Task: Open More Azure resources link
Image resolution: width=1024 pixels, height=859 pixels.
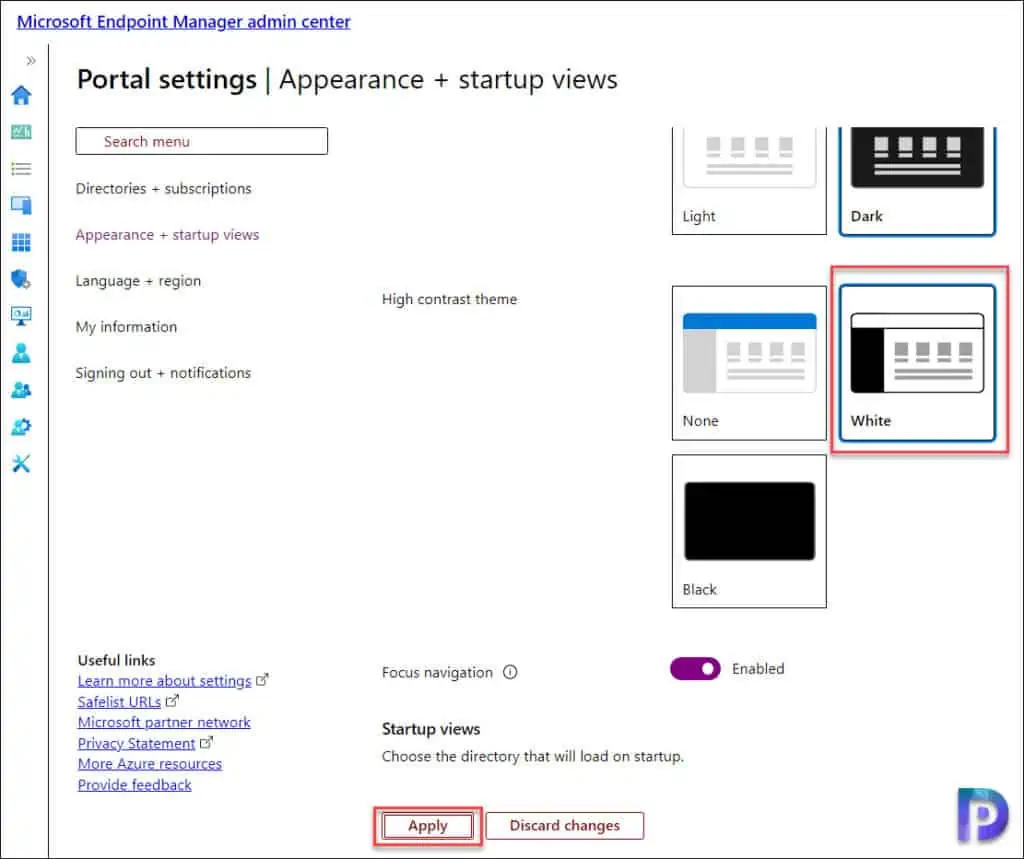Action: (x=150, y=764)
